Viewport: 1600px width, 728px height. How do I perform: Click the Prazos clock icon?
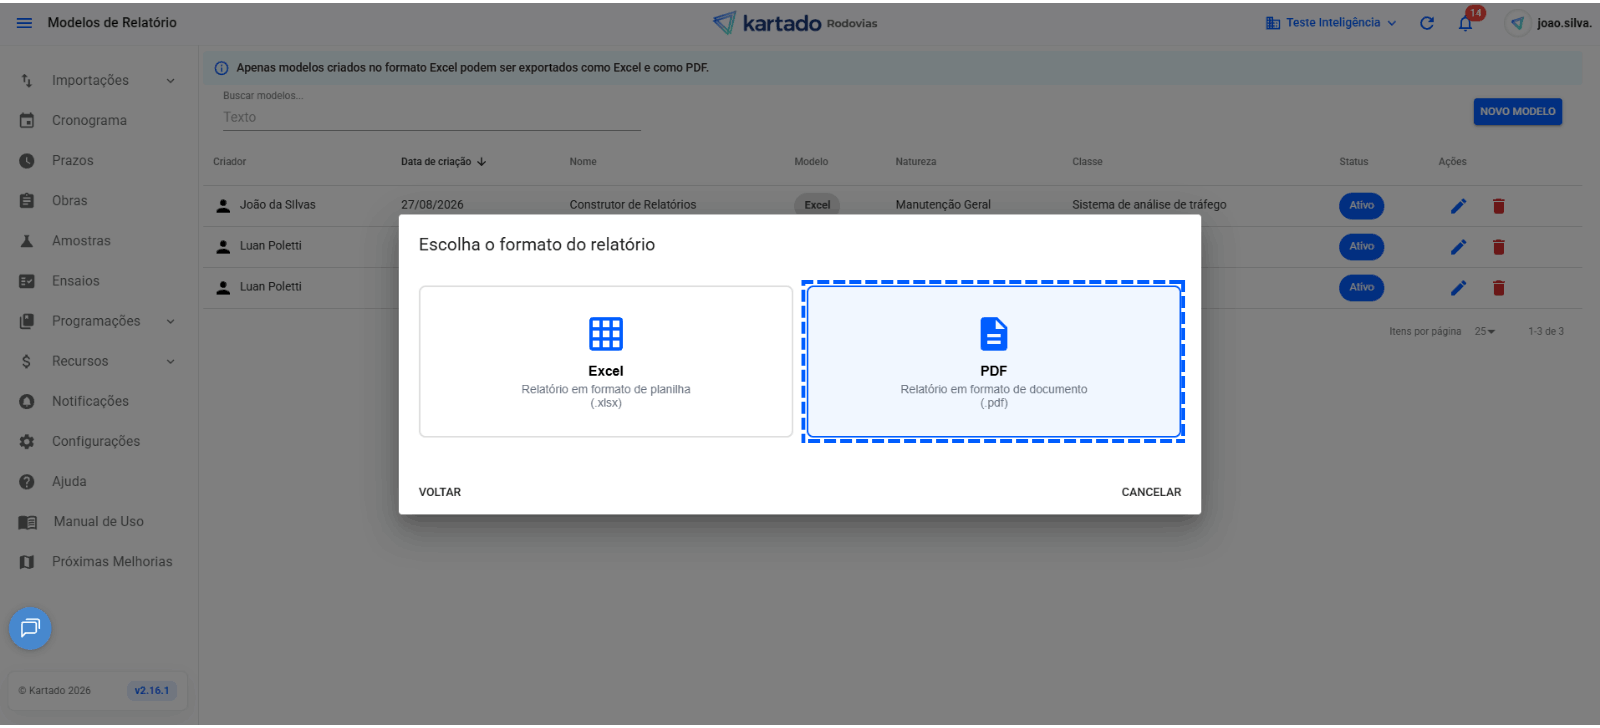coord(27,160)
